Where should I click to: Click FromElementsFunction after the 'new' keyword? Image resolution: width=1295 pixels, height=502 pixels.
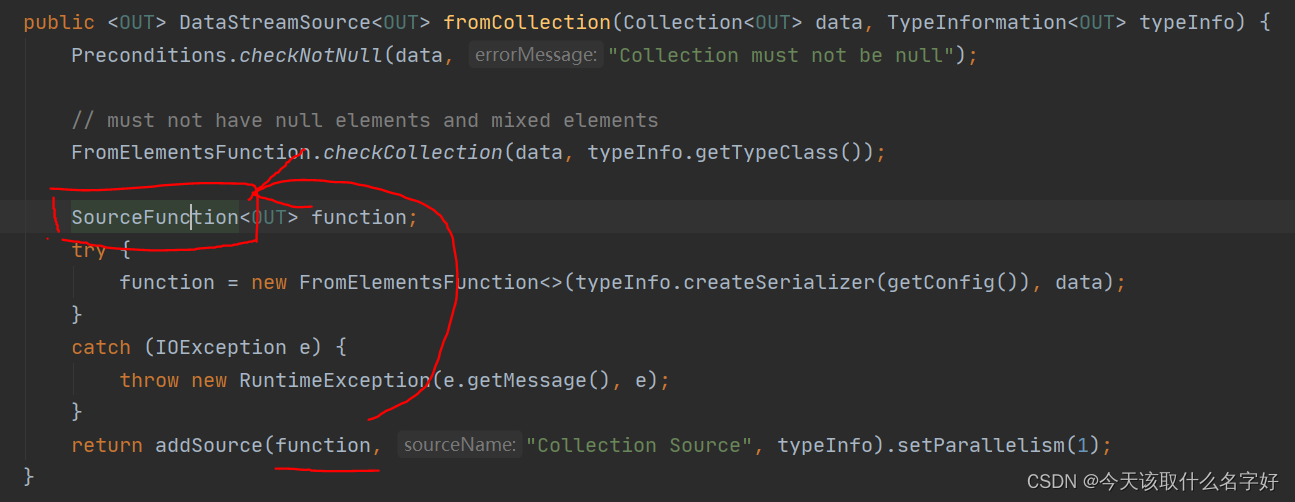[419, 283]
